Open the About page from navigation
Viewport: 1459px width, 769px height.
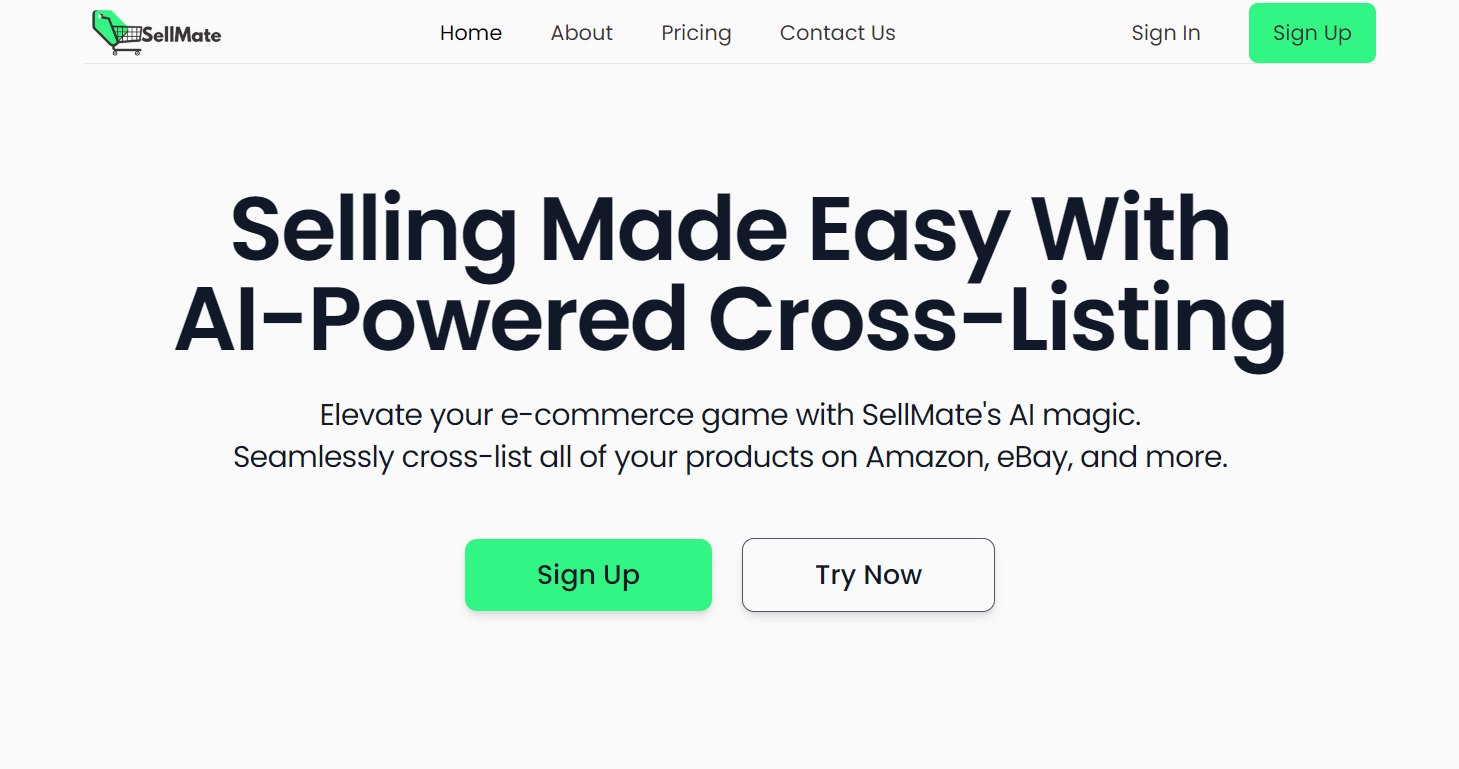(x=581, y=33)
